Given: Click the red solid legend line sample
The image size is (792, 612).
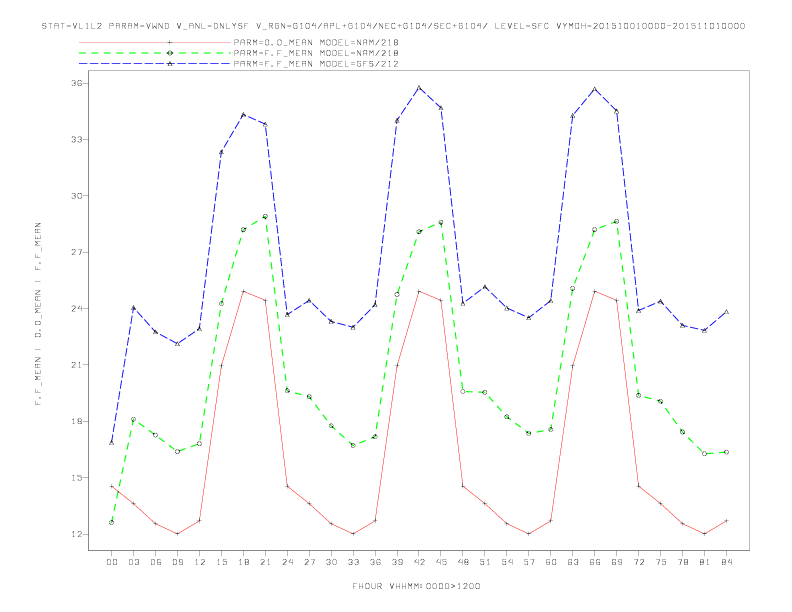Looking at the screenshot, I should (155, 42).
